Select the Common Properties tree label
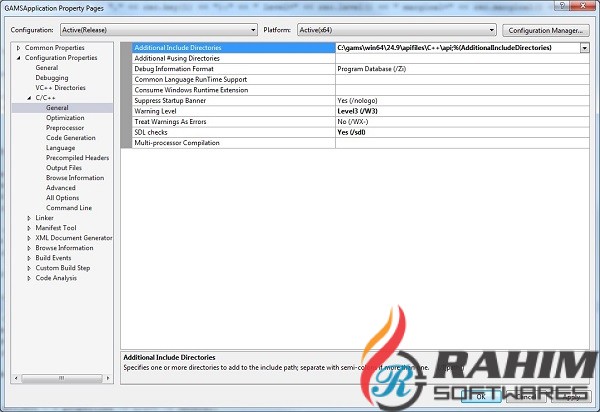Viewport: 600px width, 412px height. [54, 48]
